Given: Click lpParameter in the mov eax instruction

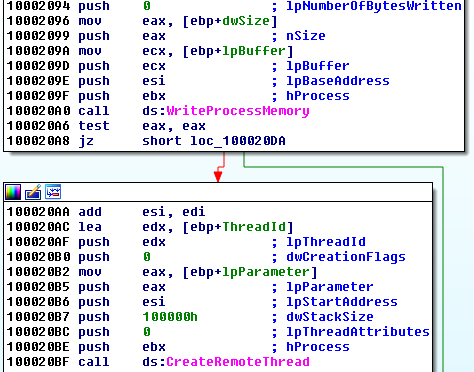Looking at the screenshot, I should 266,272.
